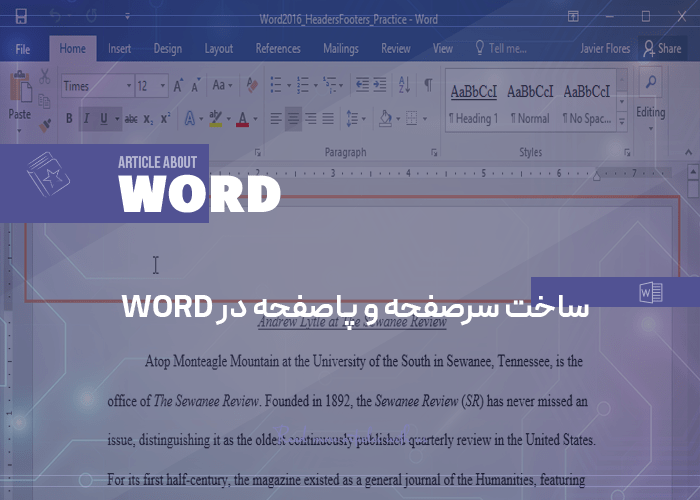Click the Borders icon

pos(412,119)
